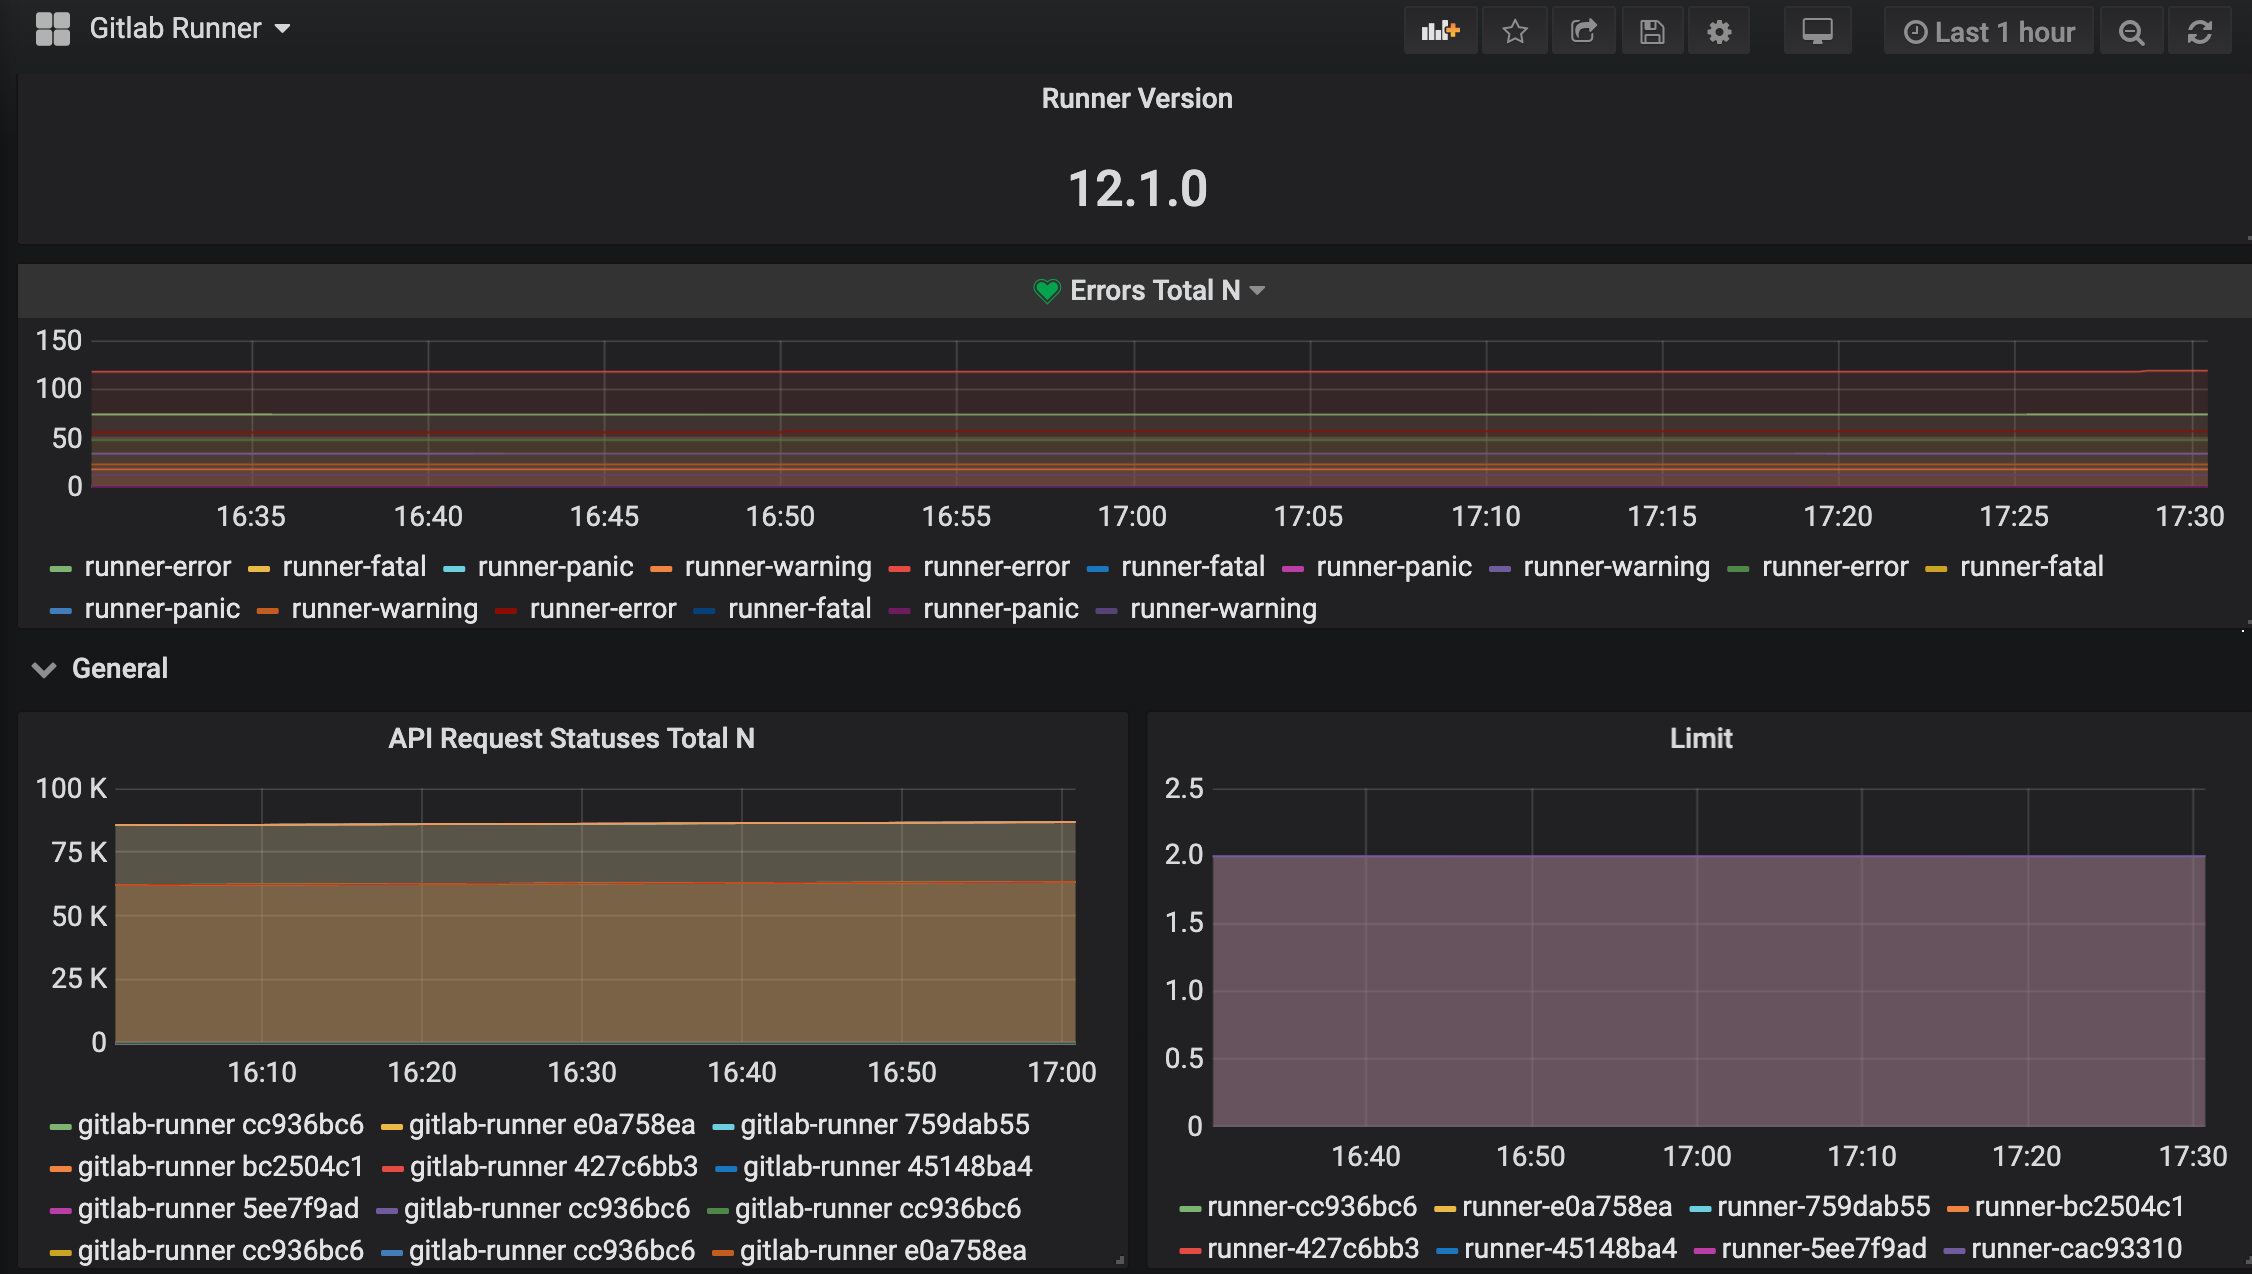Click the red swatch beside gitlab-runner 427c6bb3

pos(392,1168)
